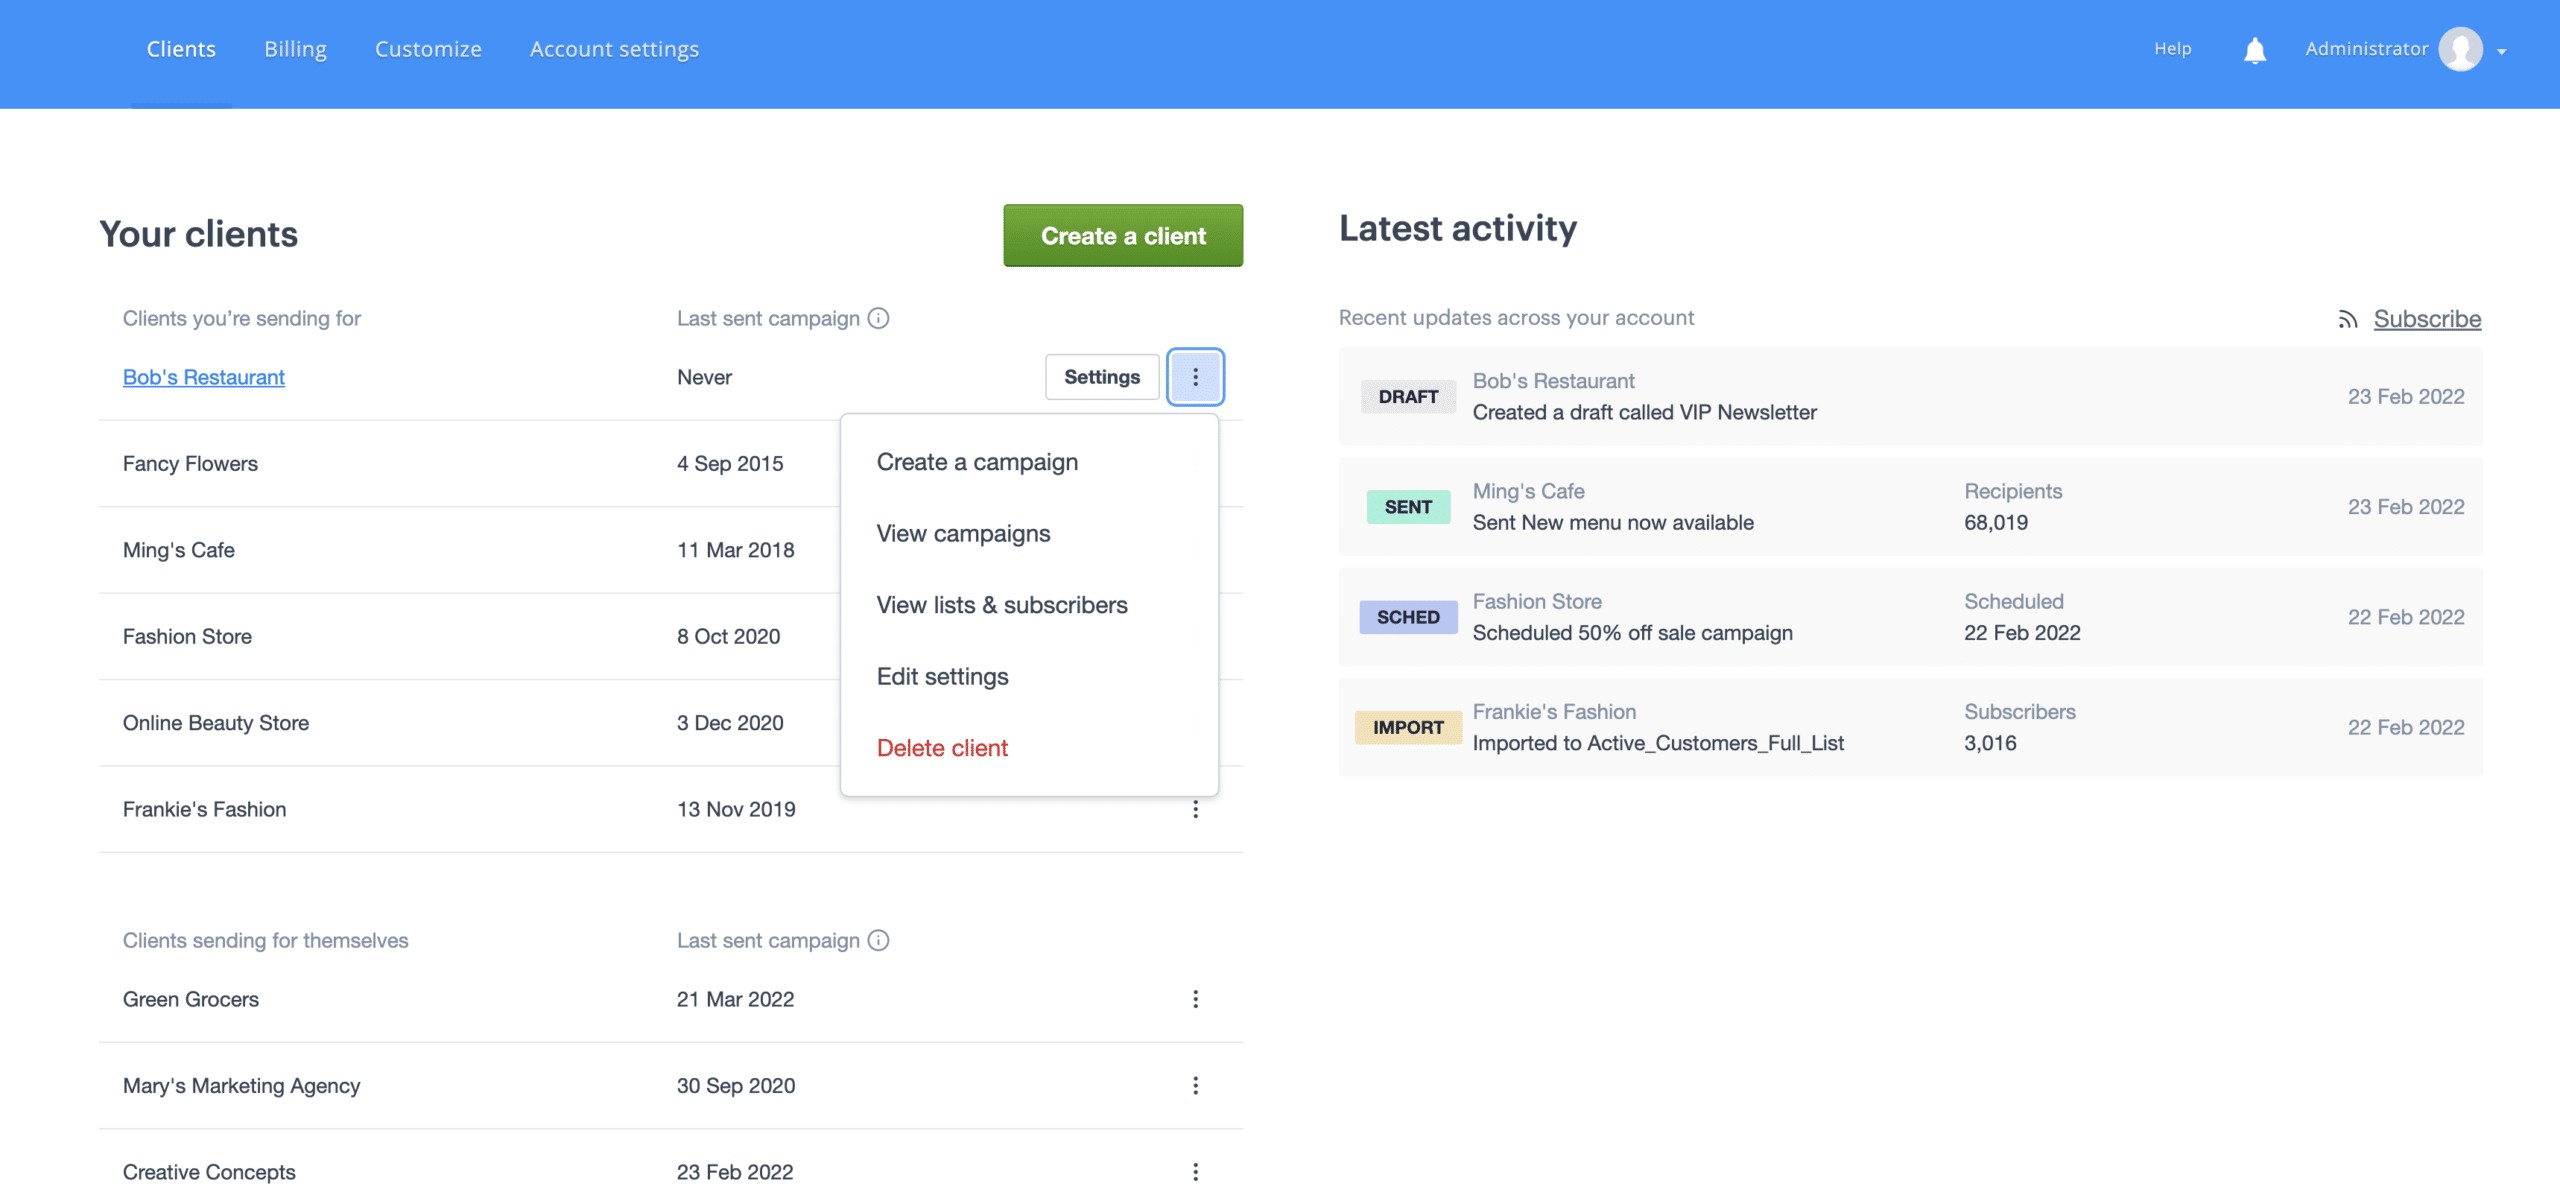The width and height of the screenshot is (2560, 1204).
Task: Open three-dot menu for Green Grocers
Action: pos(1195,999)
